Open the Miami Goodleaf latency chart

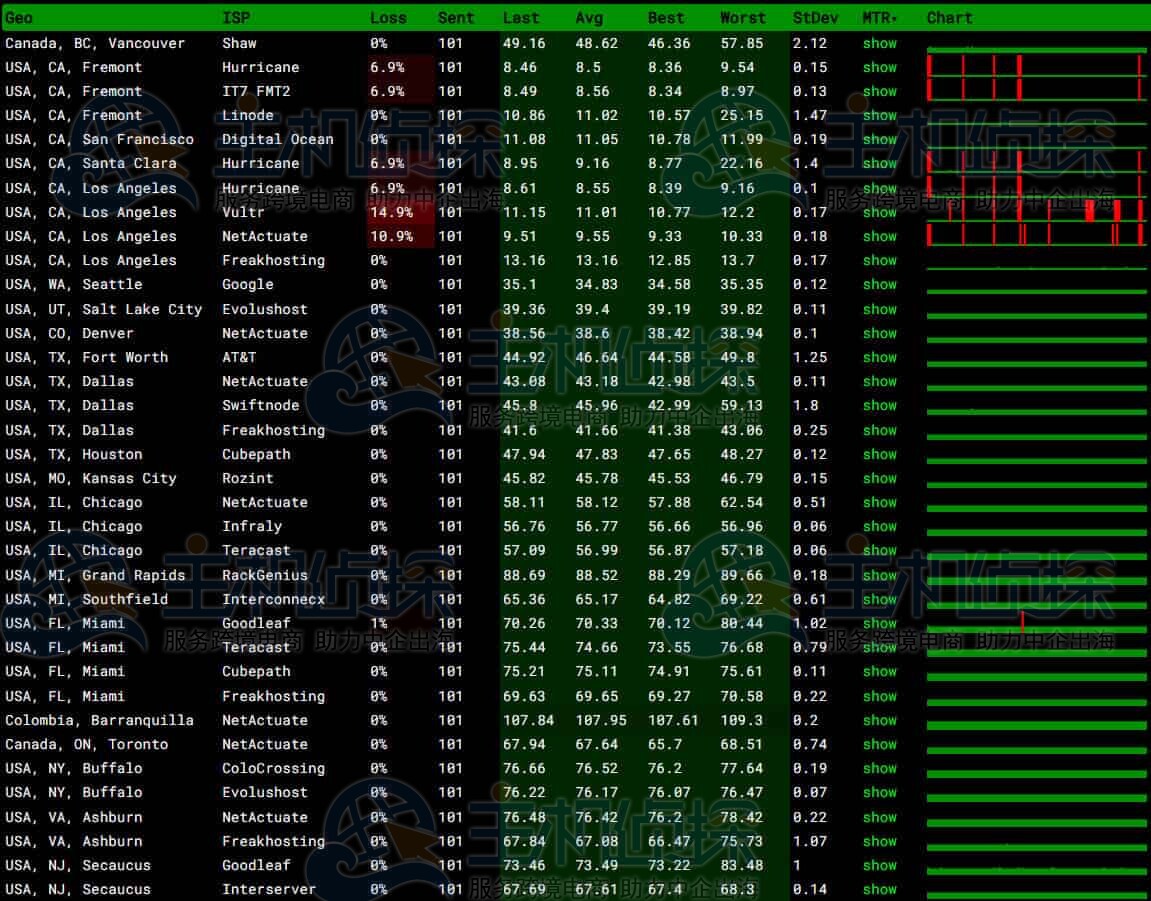pyautogui.click(x=1036, y=623)
